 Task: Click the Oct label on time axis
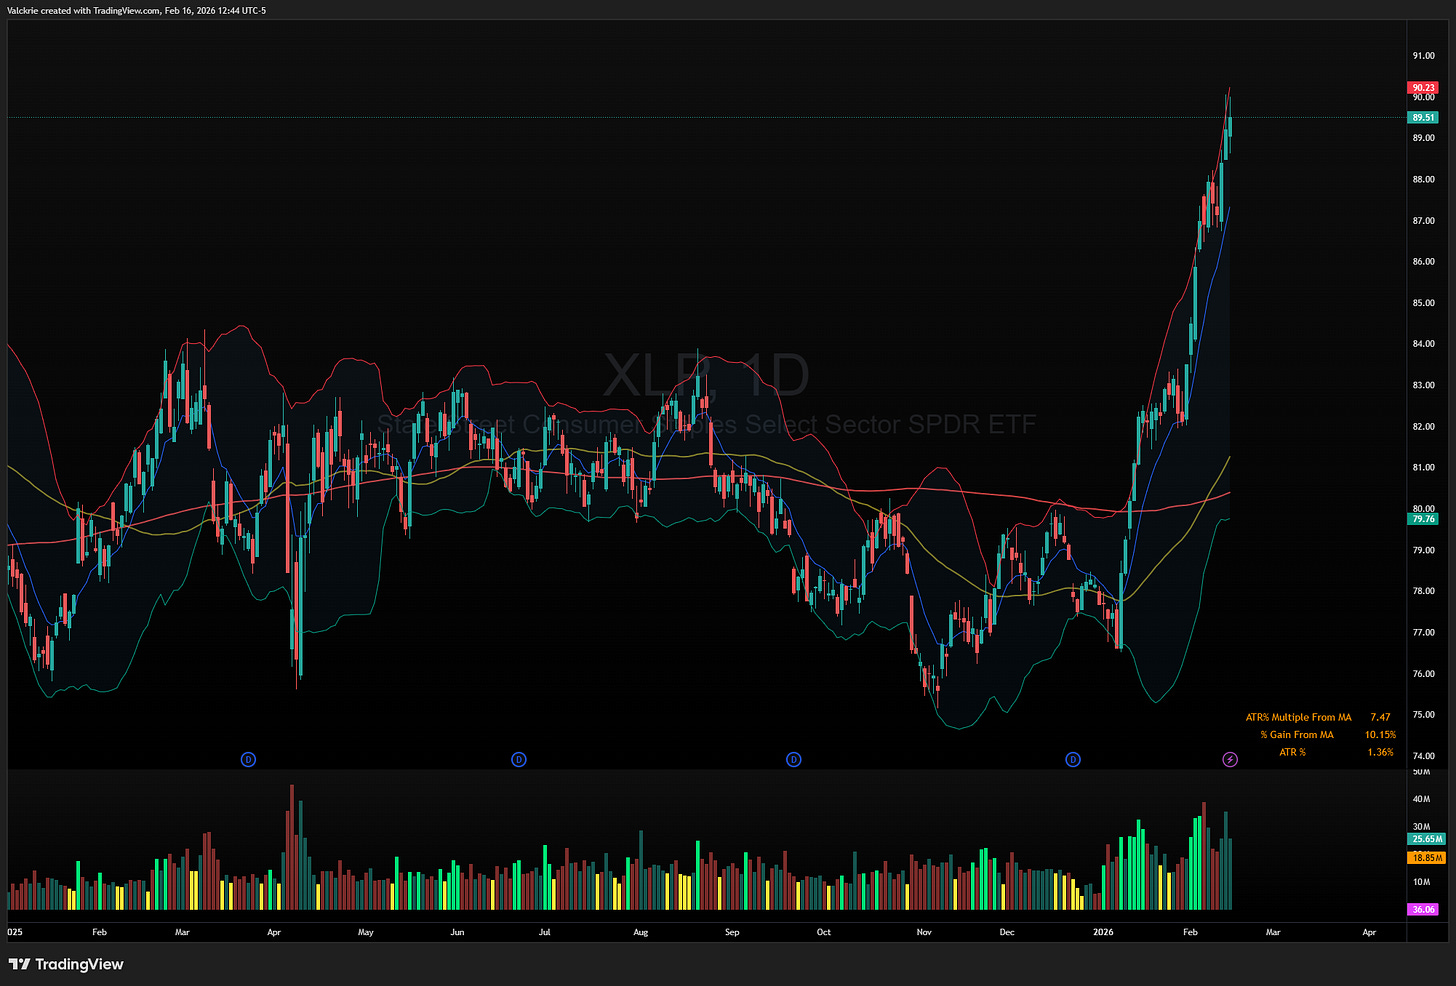[823, 932]
